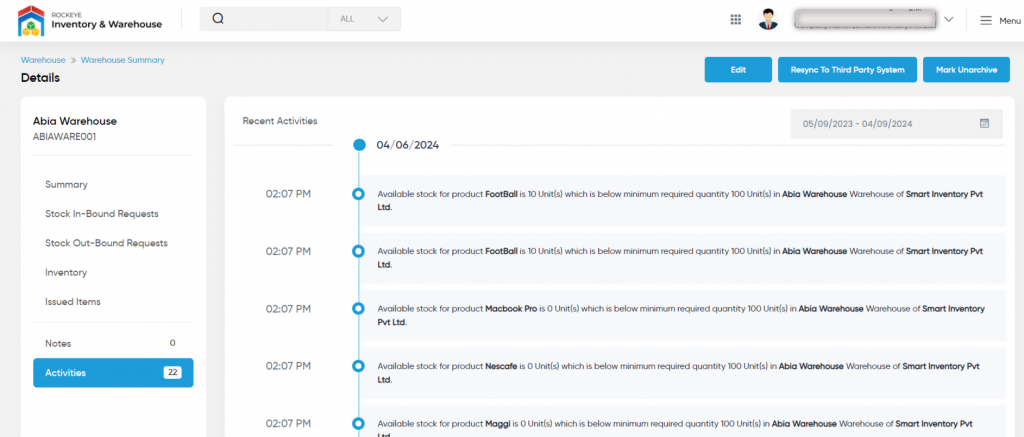
Task: Click the Macbook Pro stock alert entry
Action: tap(684, 316)
